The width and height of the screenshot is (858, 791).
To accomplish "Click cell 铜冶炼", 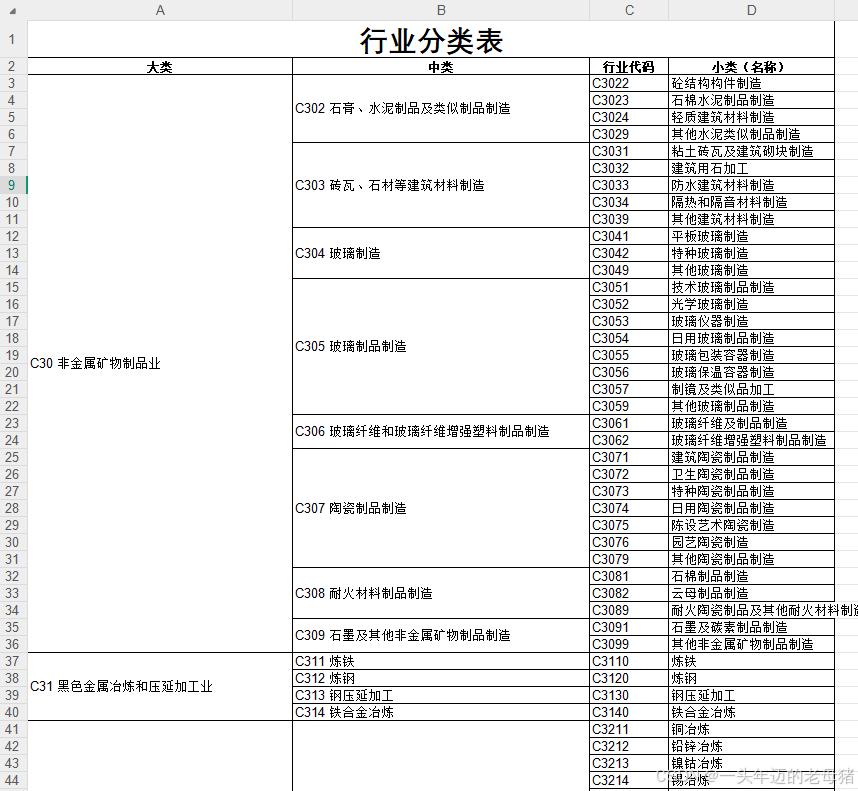I will click(x=751, y=729).
